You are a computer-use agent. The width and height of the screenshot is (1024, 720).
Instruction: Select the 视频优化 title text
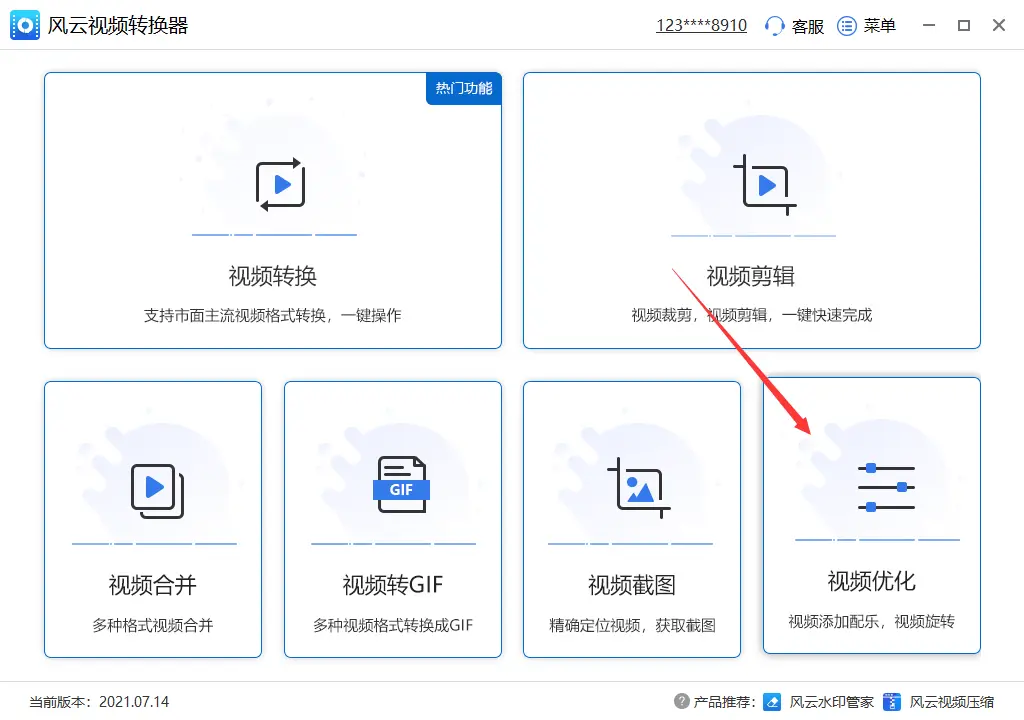(x=872, y=581)
